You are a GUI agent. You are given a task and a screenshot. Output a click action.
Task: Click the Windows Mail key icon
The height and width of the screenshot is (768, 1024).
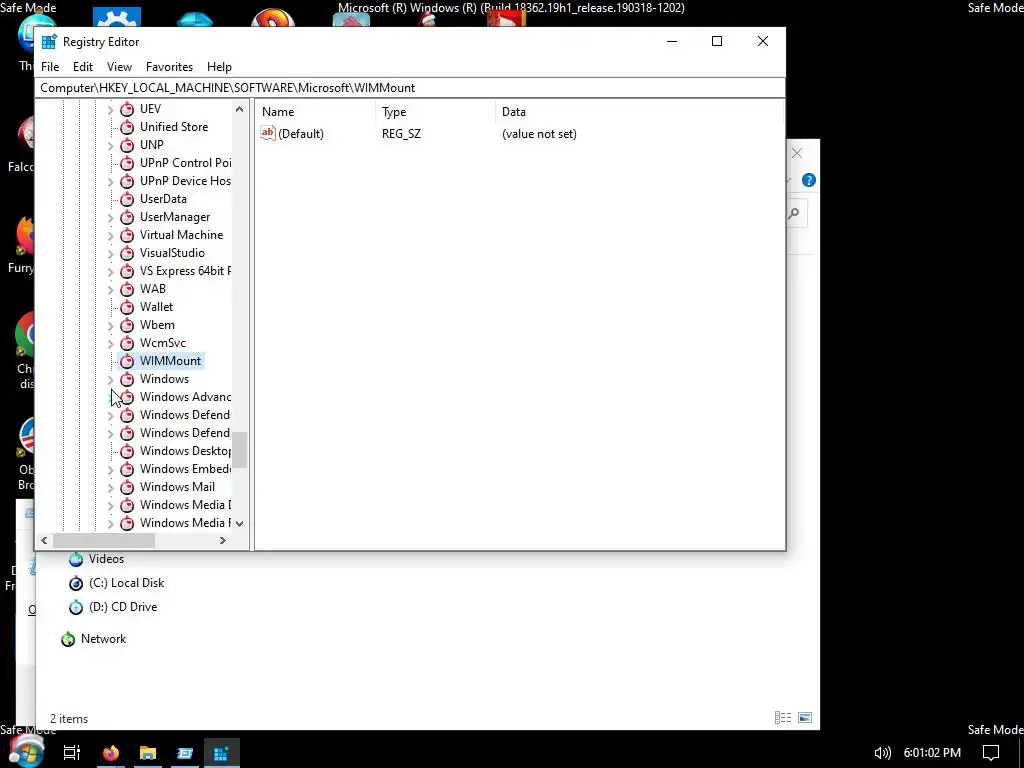pyautogui.click(x=127, y=487)
